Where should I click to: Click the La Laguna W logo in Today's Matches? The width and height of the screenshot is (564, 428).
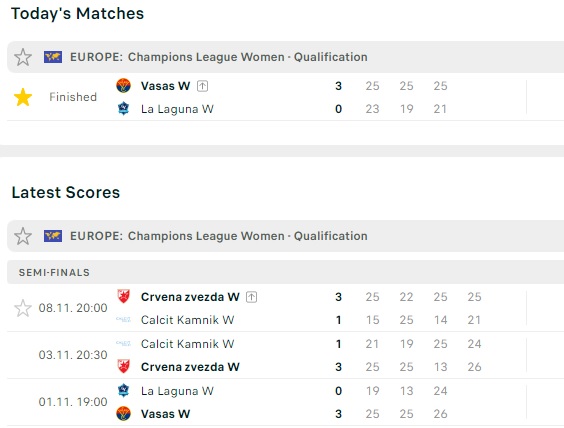(x=123, y=109)
